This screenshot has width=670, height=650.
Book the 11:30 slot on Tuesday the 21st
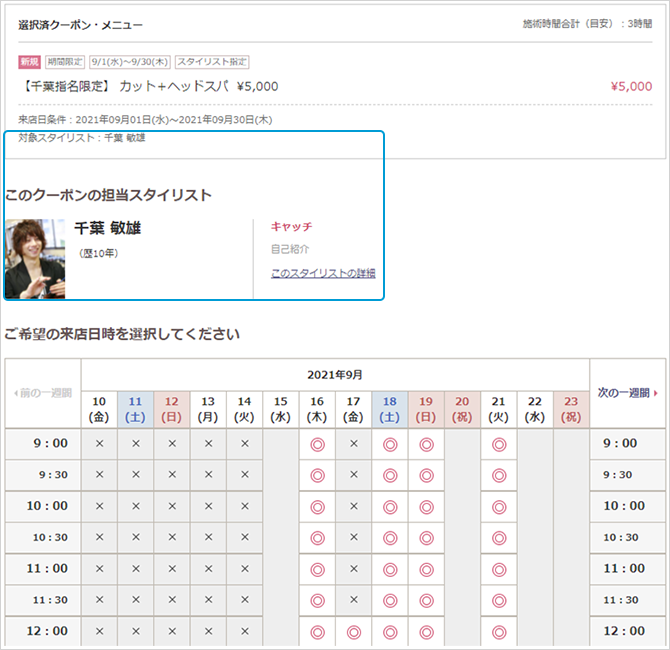tap(499, 600)
